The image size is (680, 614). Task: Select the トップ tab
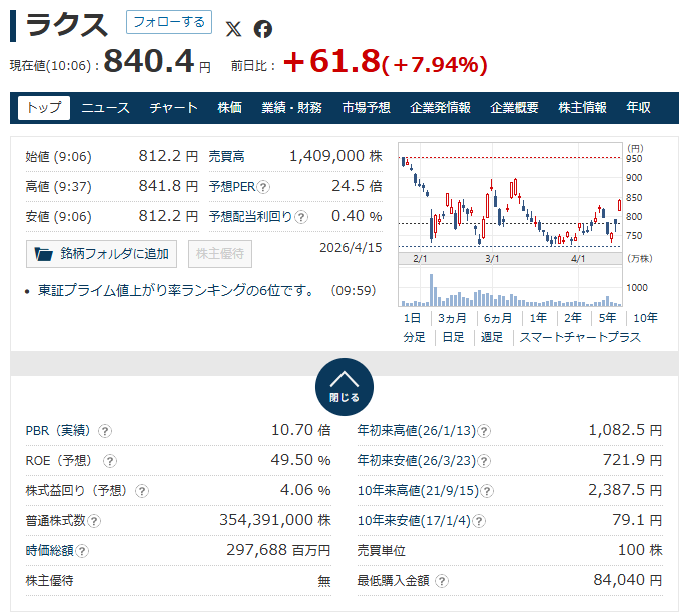click(44, 108)
